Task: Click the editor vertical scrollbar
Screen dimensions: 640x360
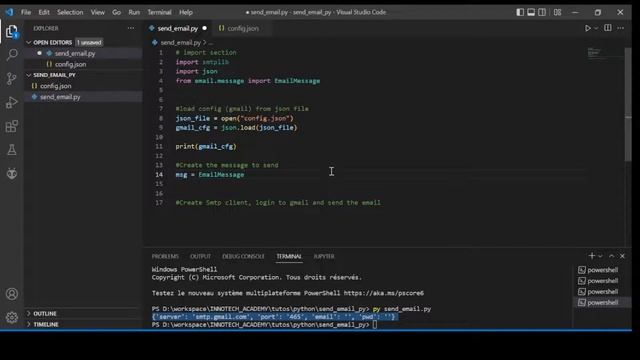Action: click(x=629, y=104)
